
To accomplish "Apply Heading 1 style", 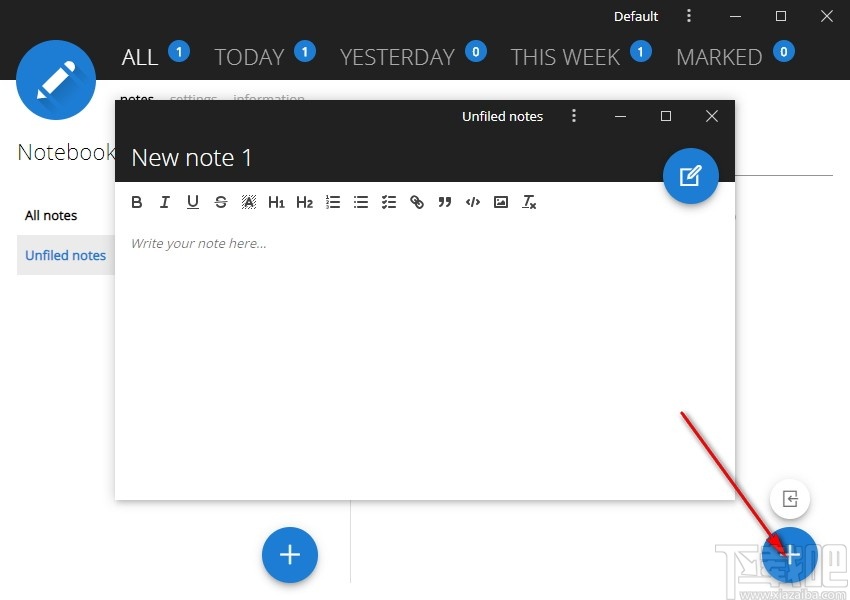I will pyautogui.click(x=276, y=202).
